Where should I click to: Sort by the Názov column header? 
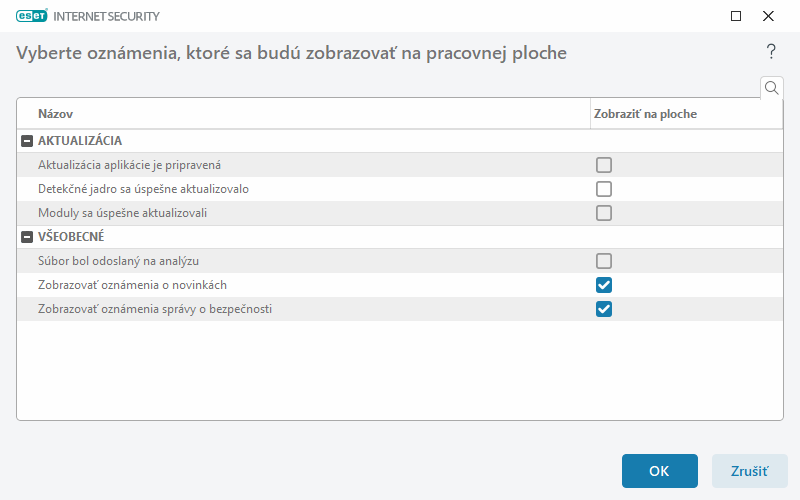click(x=56, y=114)
